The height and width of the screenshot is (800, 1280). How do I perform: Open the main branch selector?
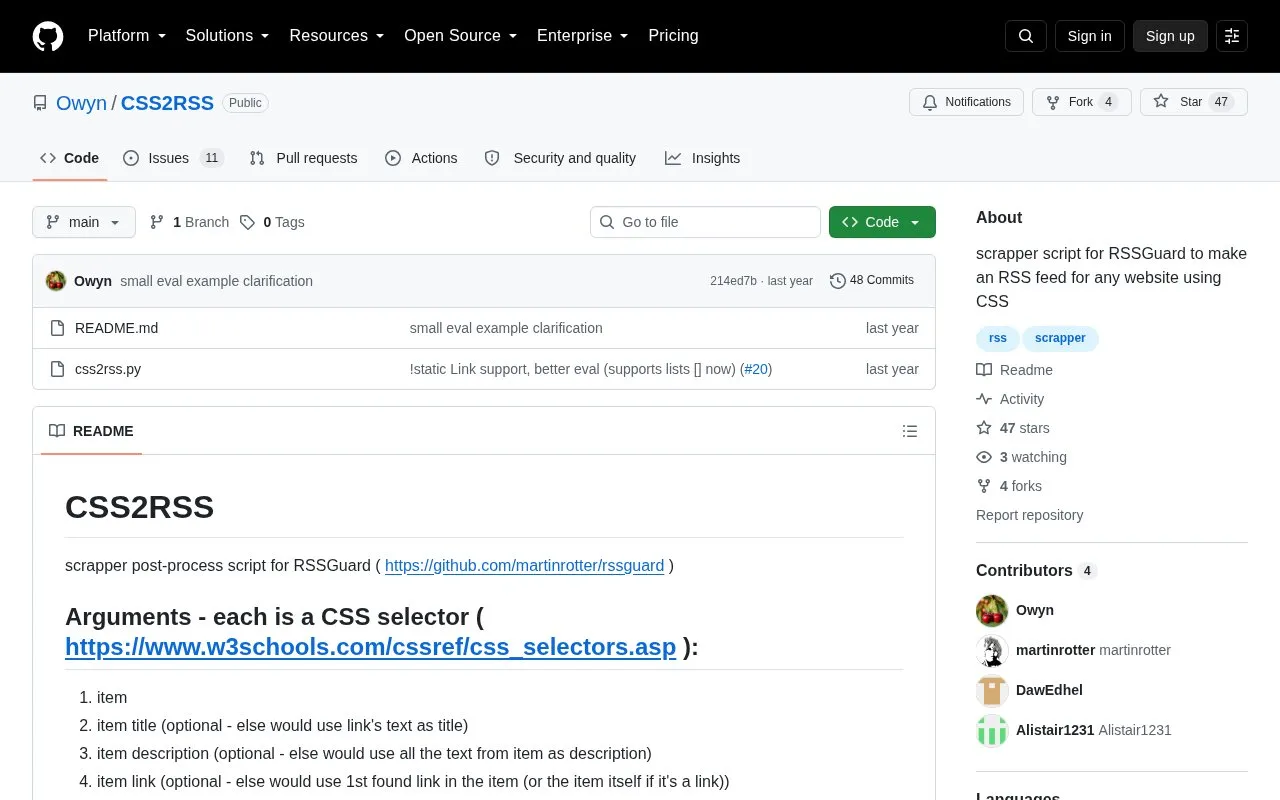click(84, 222)
